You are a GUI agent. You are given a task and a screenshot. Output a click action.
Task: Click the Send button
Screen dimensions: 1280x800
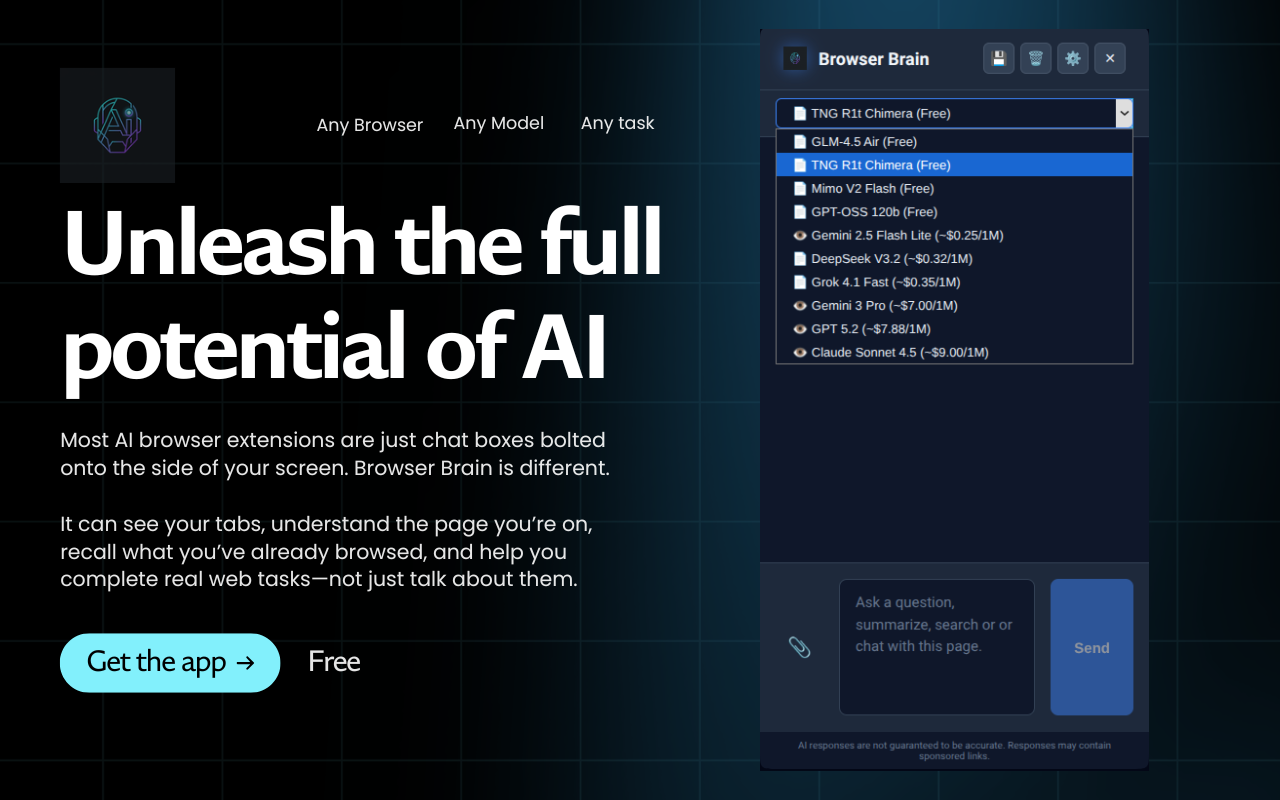pos(1091,647)
